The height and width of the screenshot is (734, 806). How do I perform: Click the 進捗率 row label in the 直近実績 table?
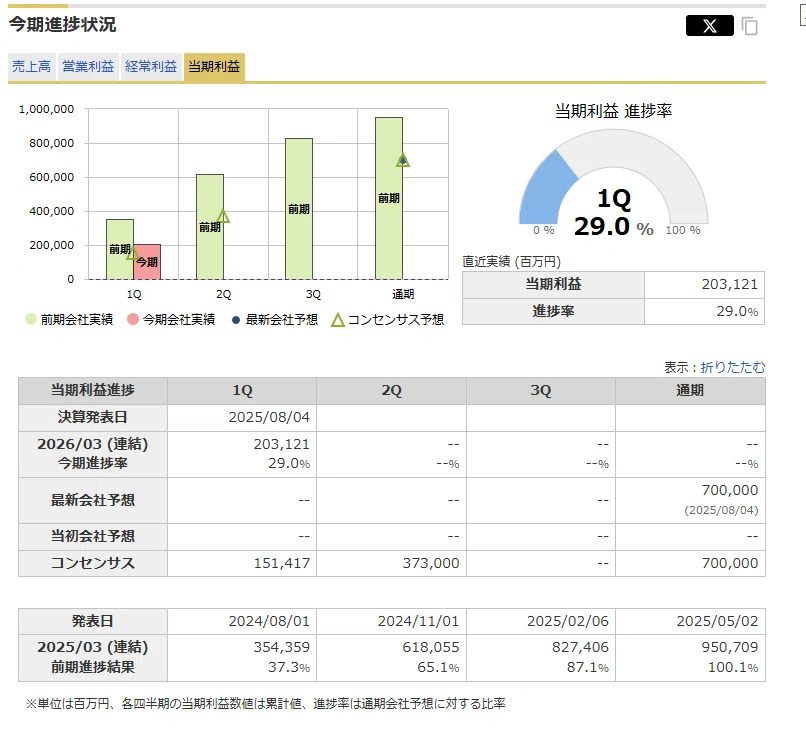[553, 311]
